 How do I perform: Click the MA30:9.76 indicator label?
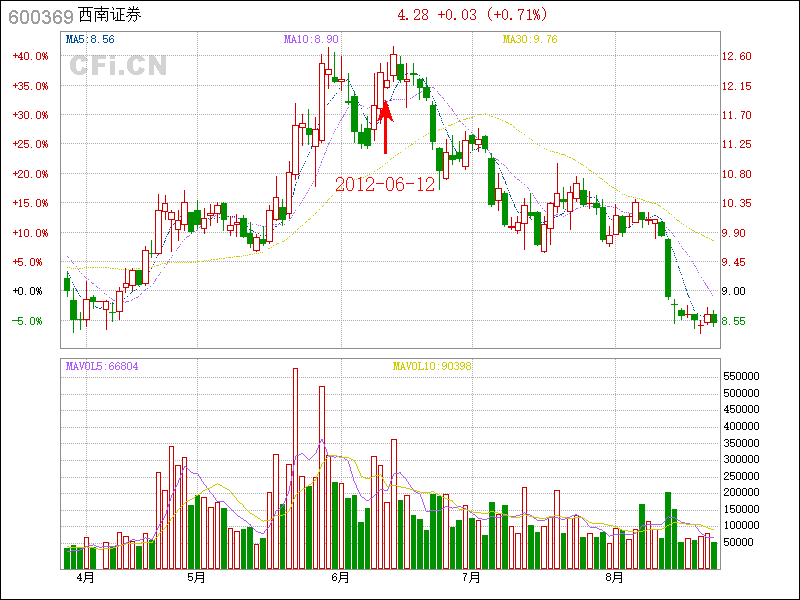tap(530, 39)
